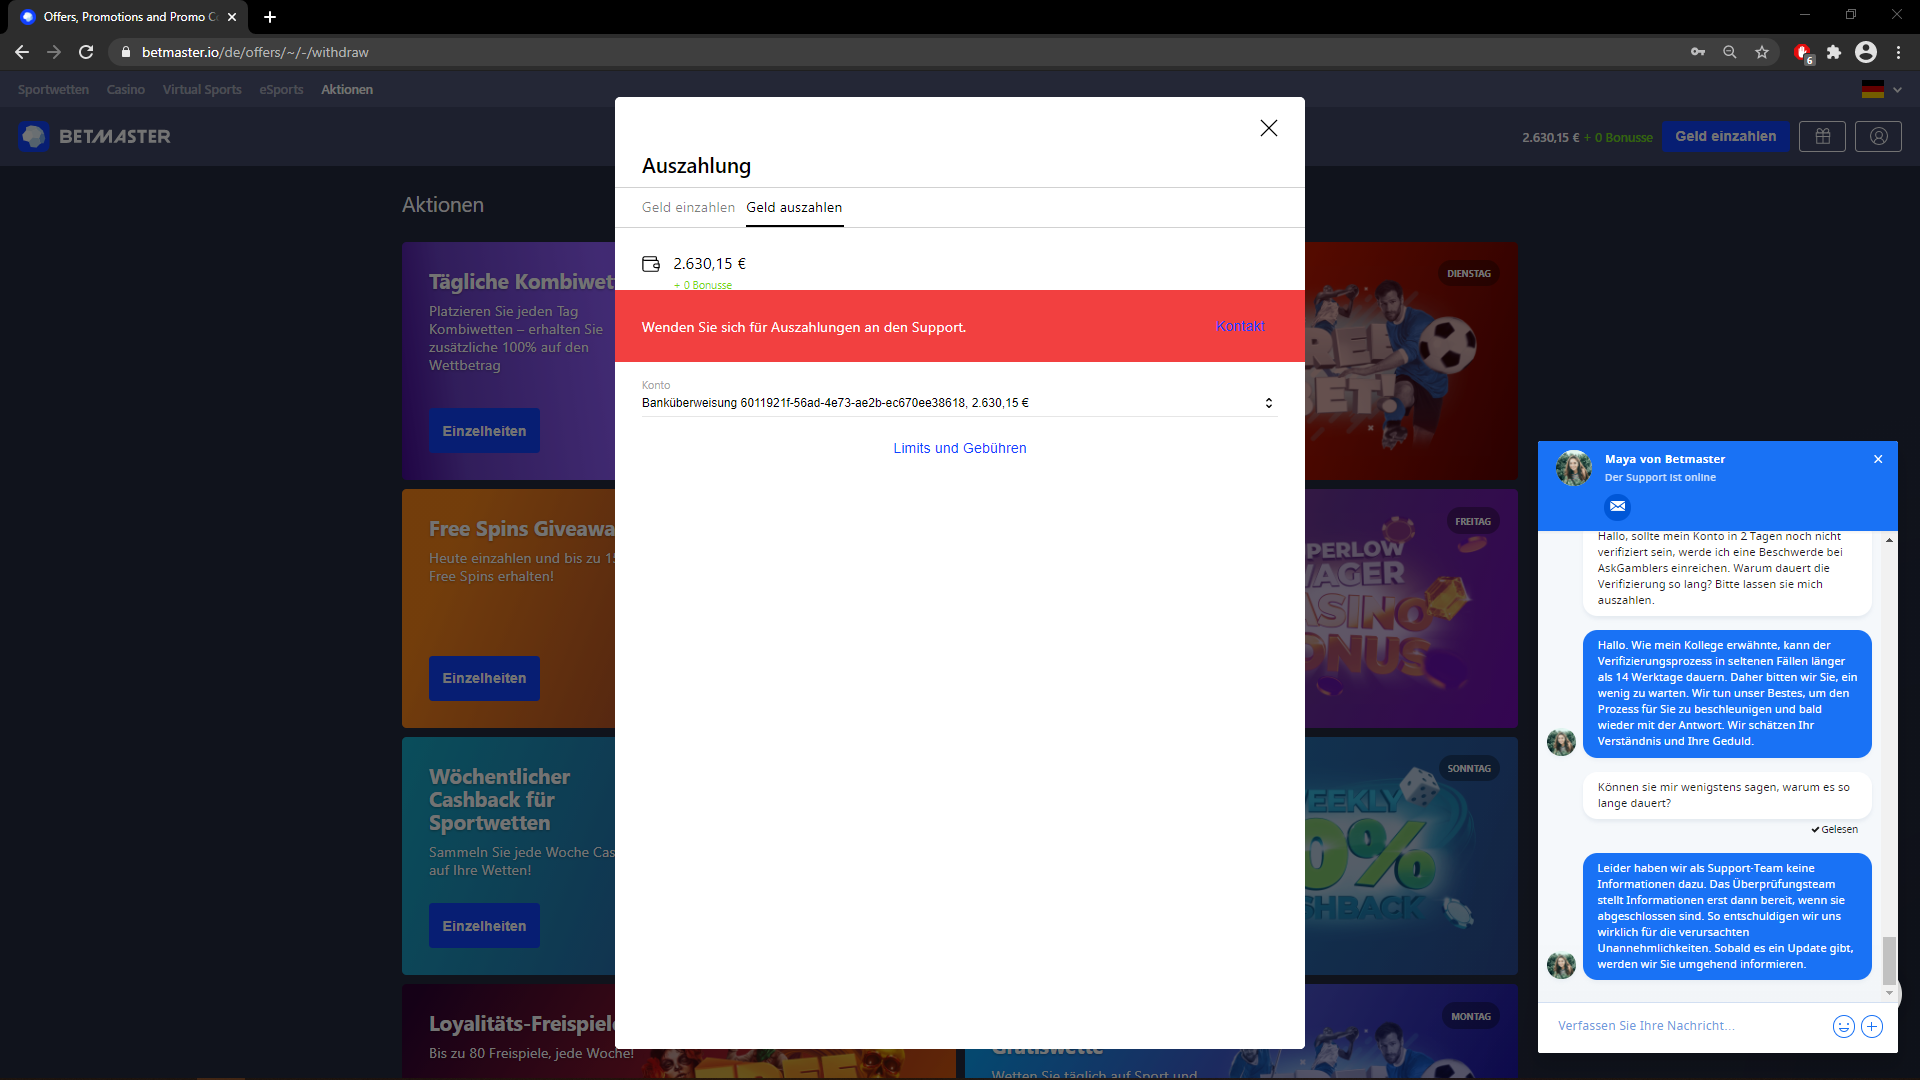Click the chat conversation scrollbar
Screen dimensions: 1920x1080
1888,961
